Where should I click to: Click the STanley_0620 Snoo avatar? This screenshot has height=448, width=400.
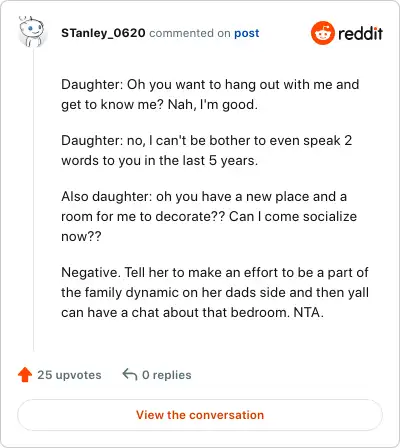pos(33,32)
